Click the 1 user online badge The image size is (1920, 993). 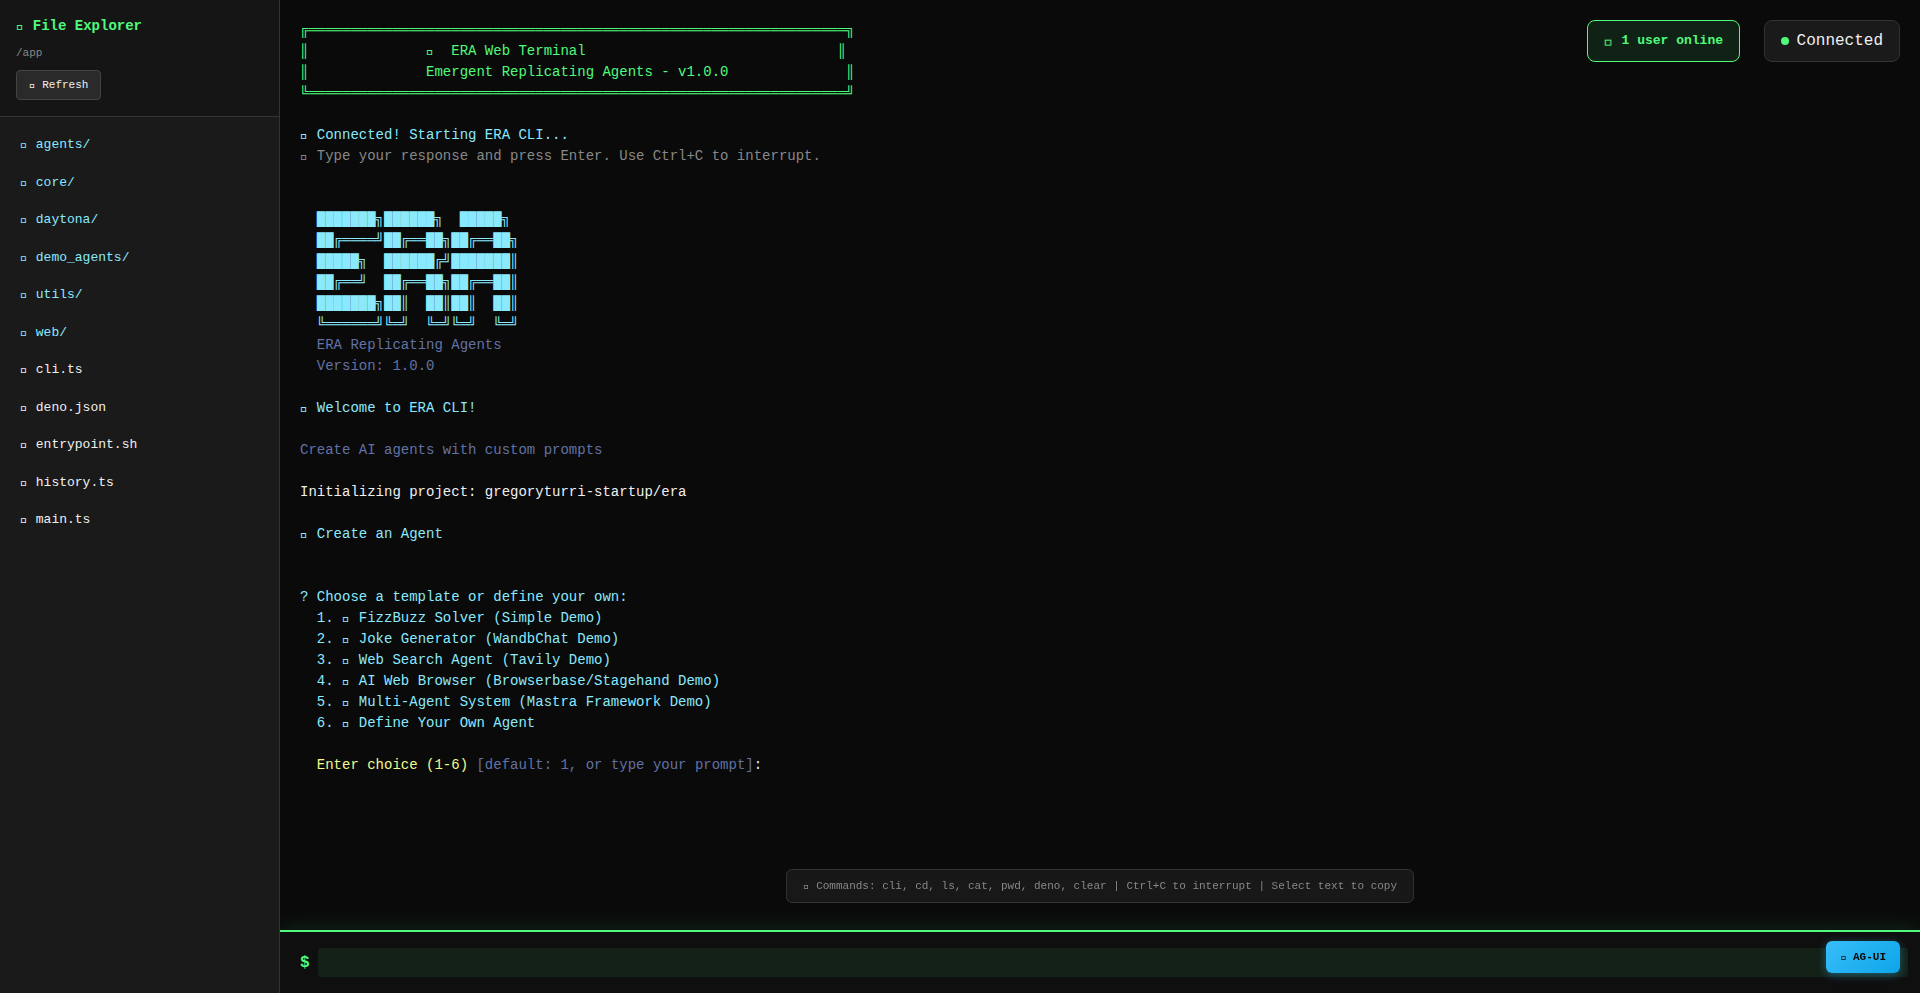[1662, 41]
